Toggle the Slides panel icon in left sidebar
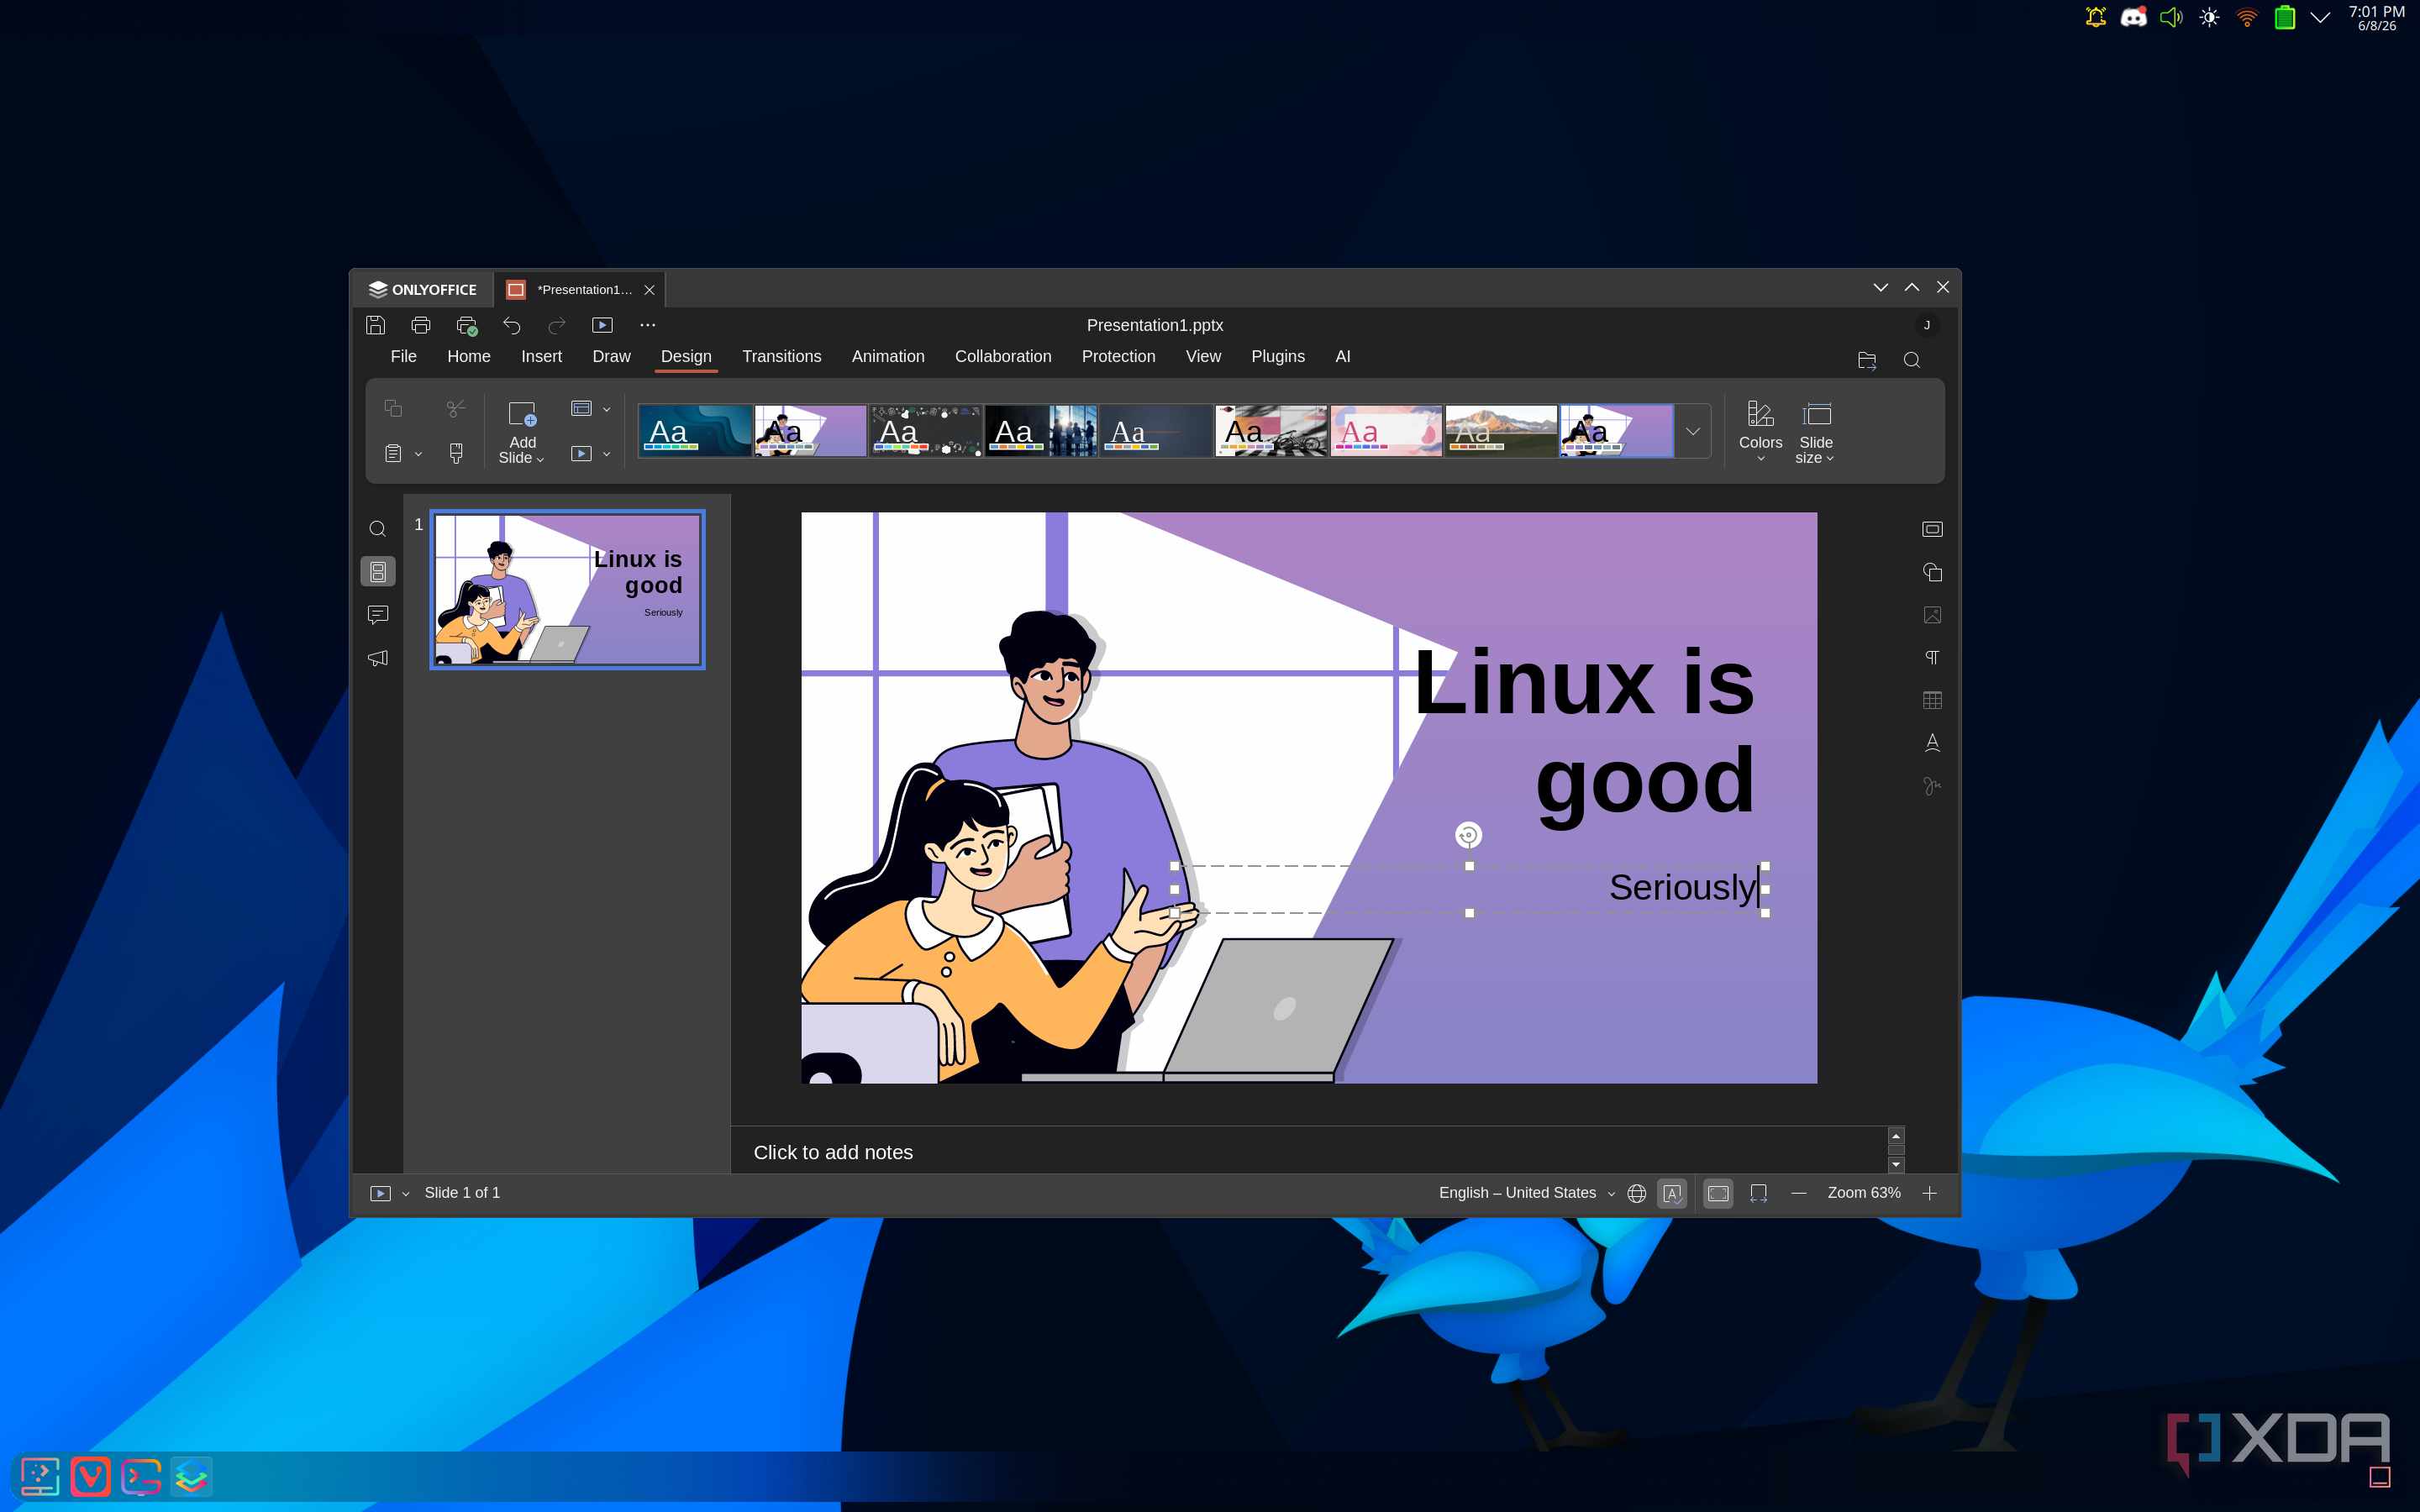The height and width of the screenshot is (1512, 2420). tap(378, 571)
